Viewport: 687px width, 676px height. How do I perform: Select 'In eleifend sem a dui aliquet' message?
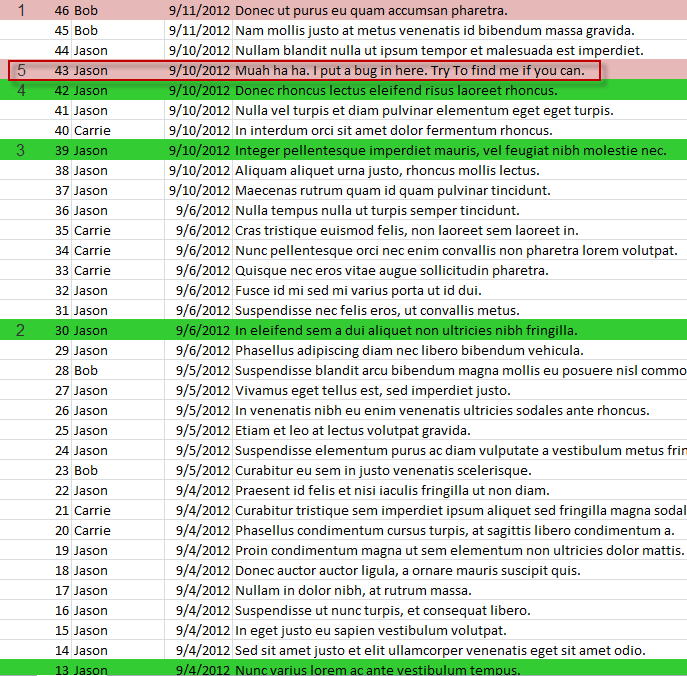click(x=406, y=331)
